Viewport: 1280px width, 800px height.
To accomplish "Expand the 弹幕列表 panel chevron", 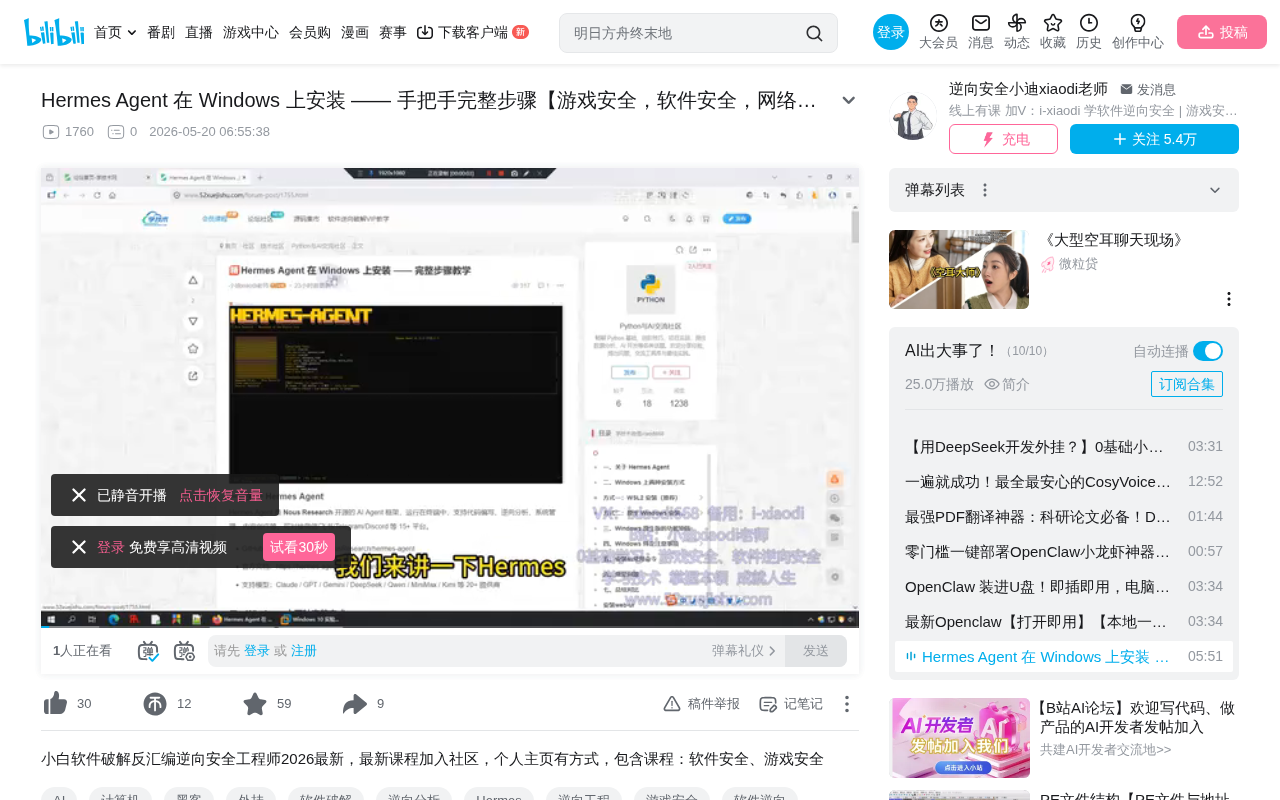I will coord(1215,190).
